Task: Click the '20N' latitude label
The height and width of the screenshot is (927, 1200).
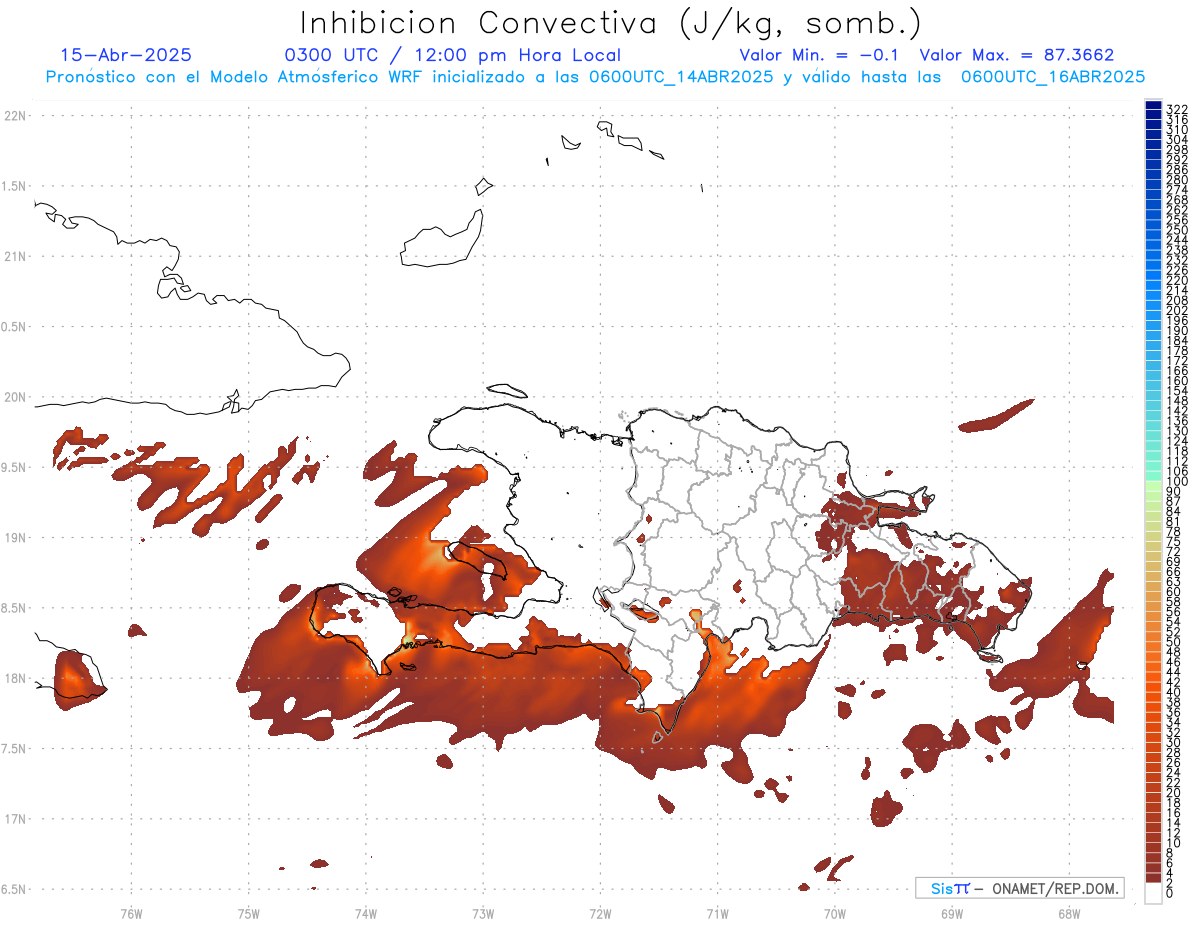Action: (14, 397)
